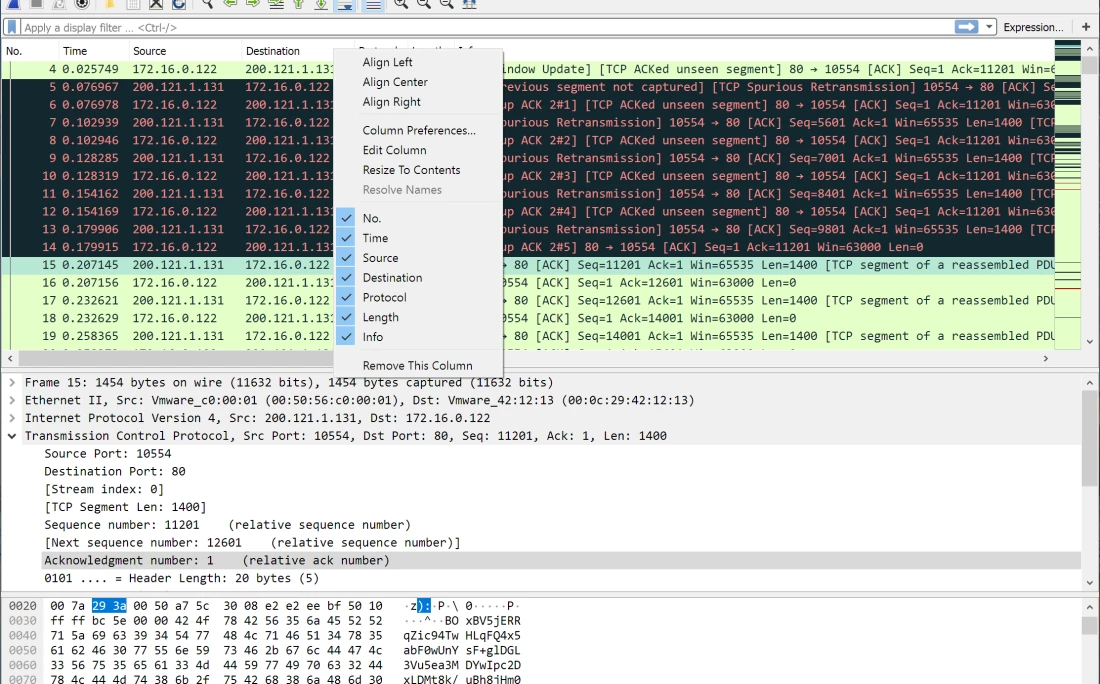Image resolution: width=1100 pixels, height=684 pixels.
Task: Open the display filter history dropdown
Action: tap(989, 27)
